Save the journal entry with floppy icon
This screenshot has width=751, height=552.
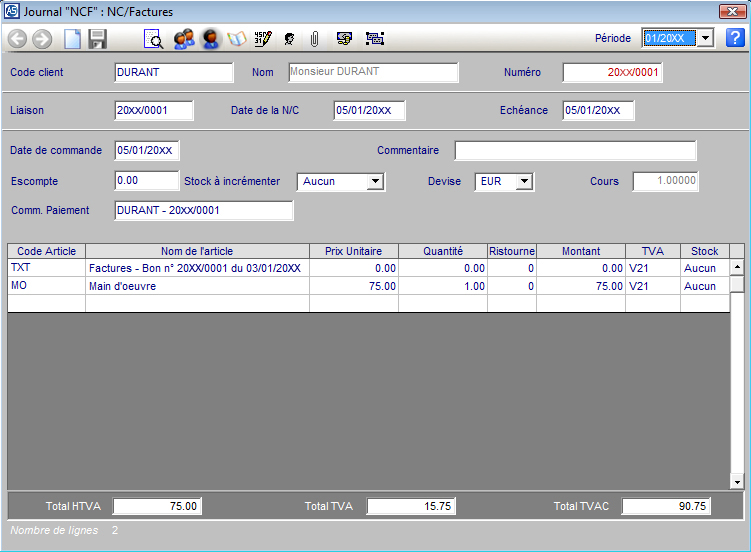97,39
